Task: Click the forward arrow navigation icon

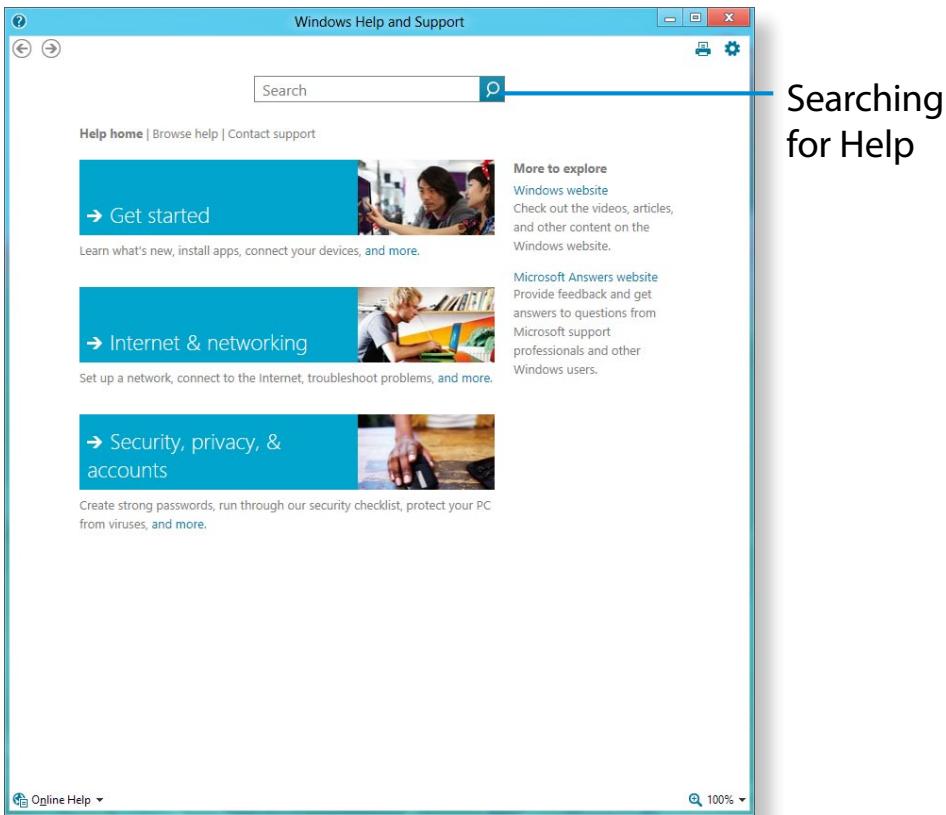Action: 50,48
